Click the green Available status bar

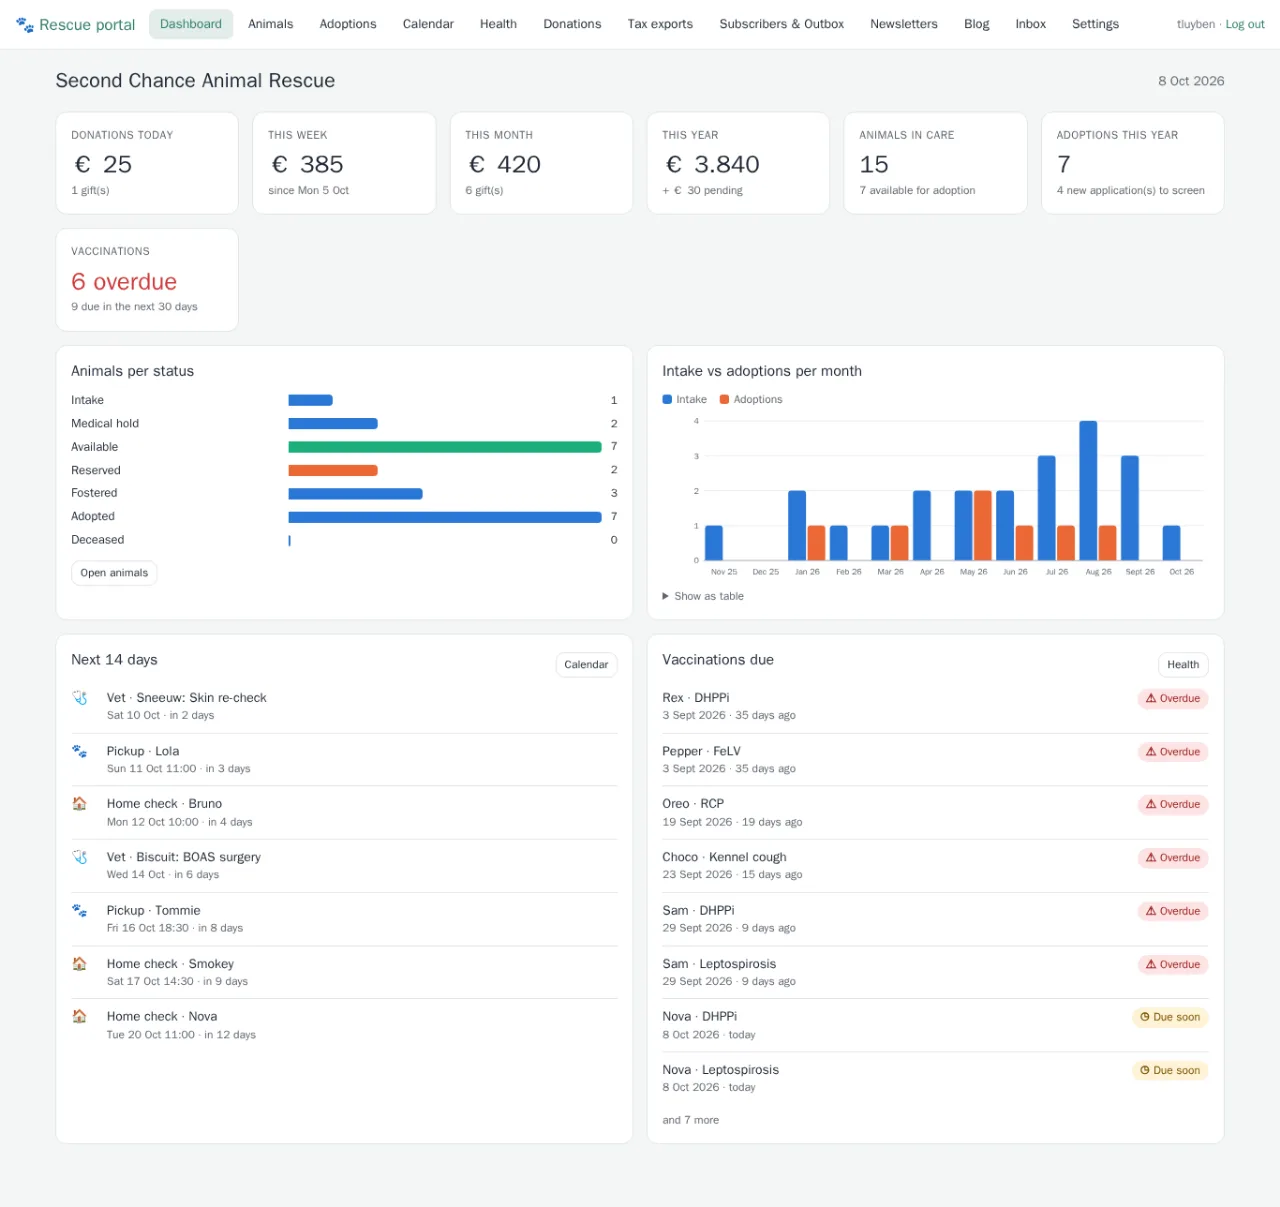coord(445,447)
